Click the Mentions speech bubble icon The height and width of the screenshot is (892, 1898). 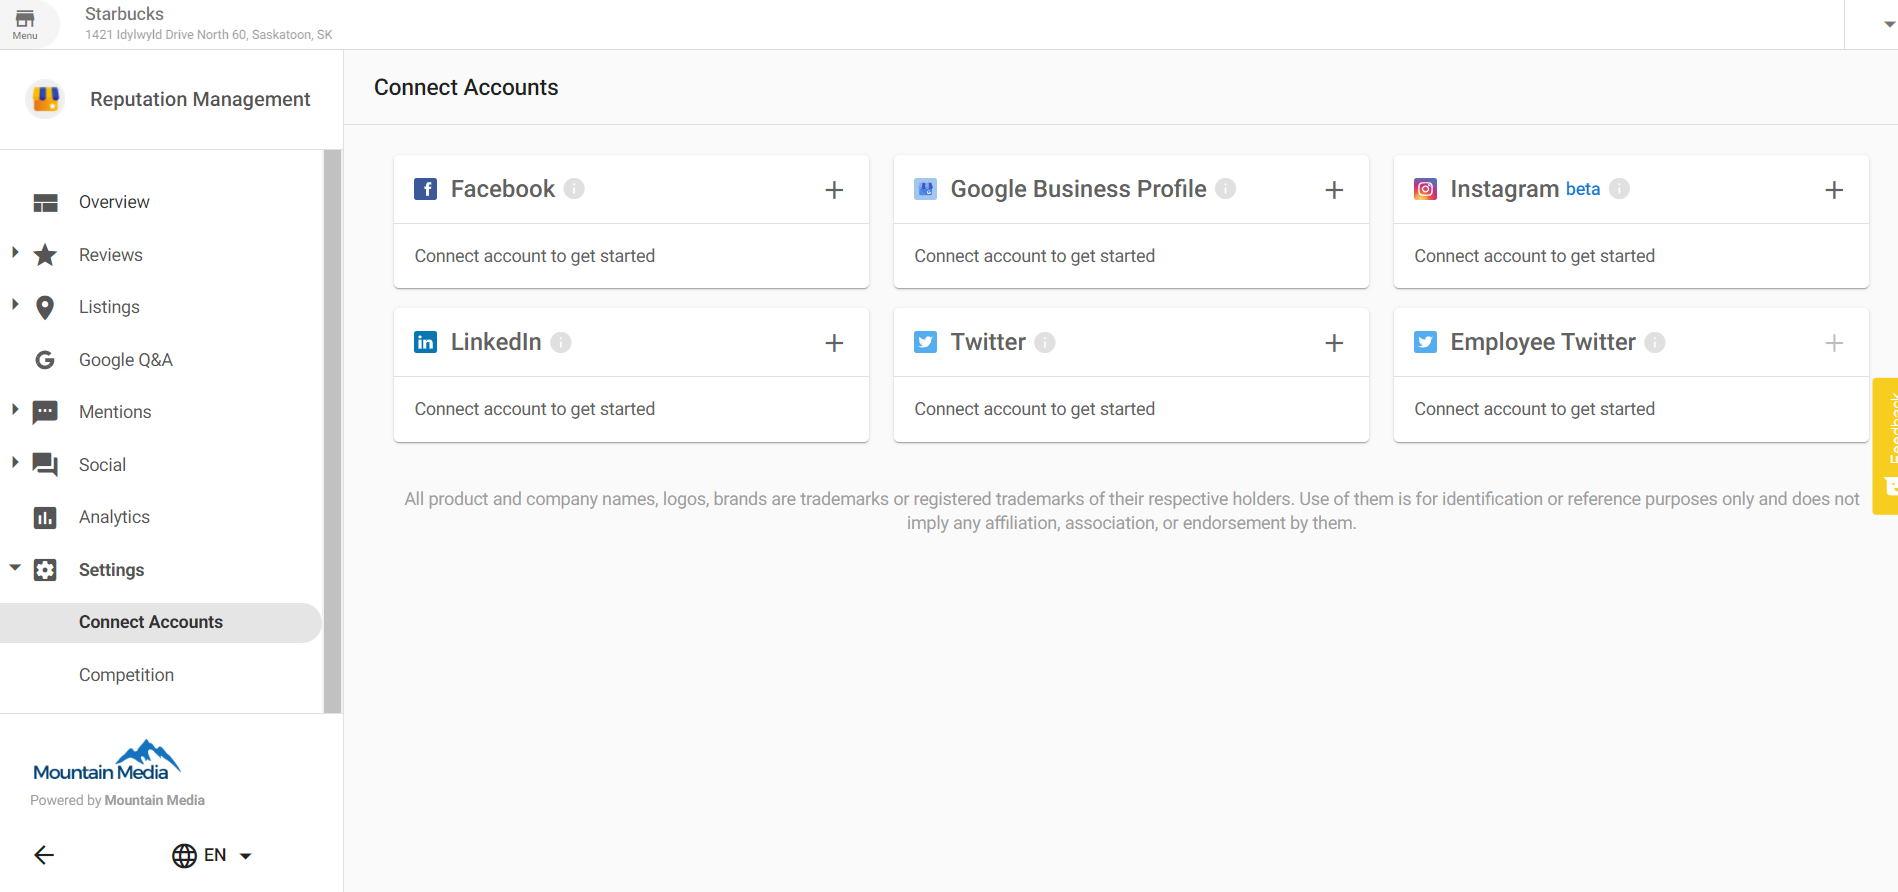[45, 412]
